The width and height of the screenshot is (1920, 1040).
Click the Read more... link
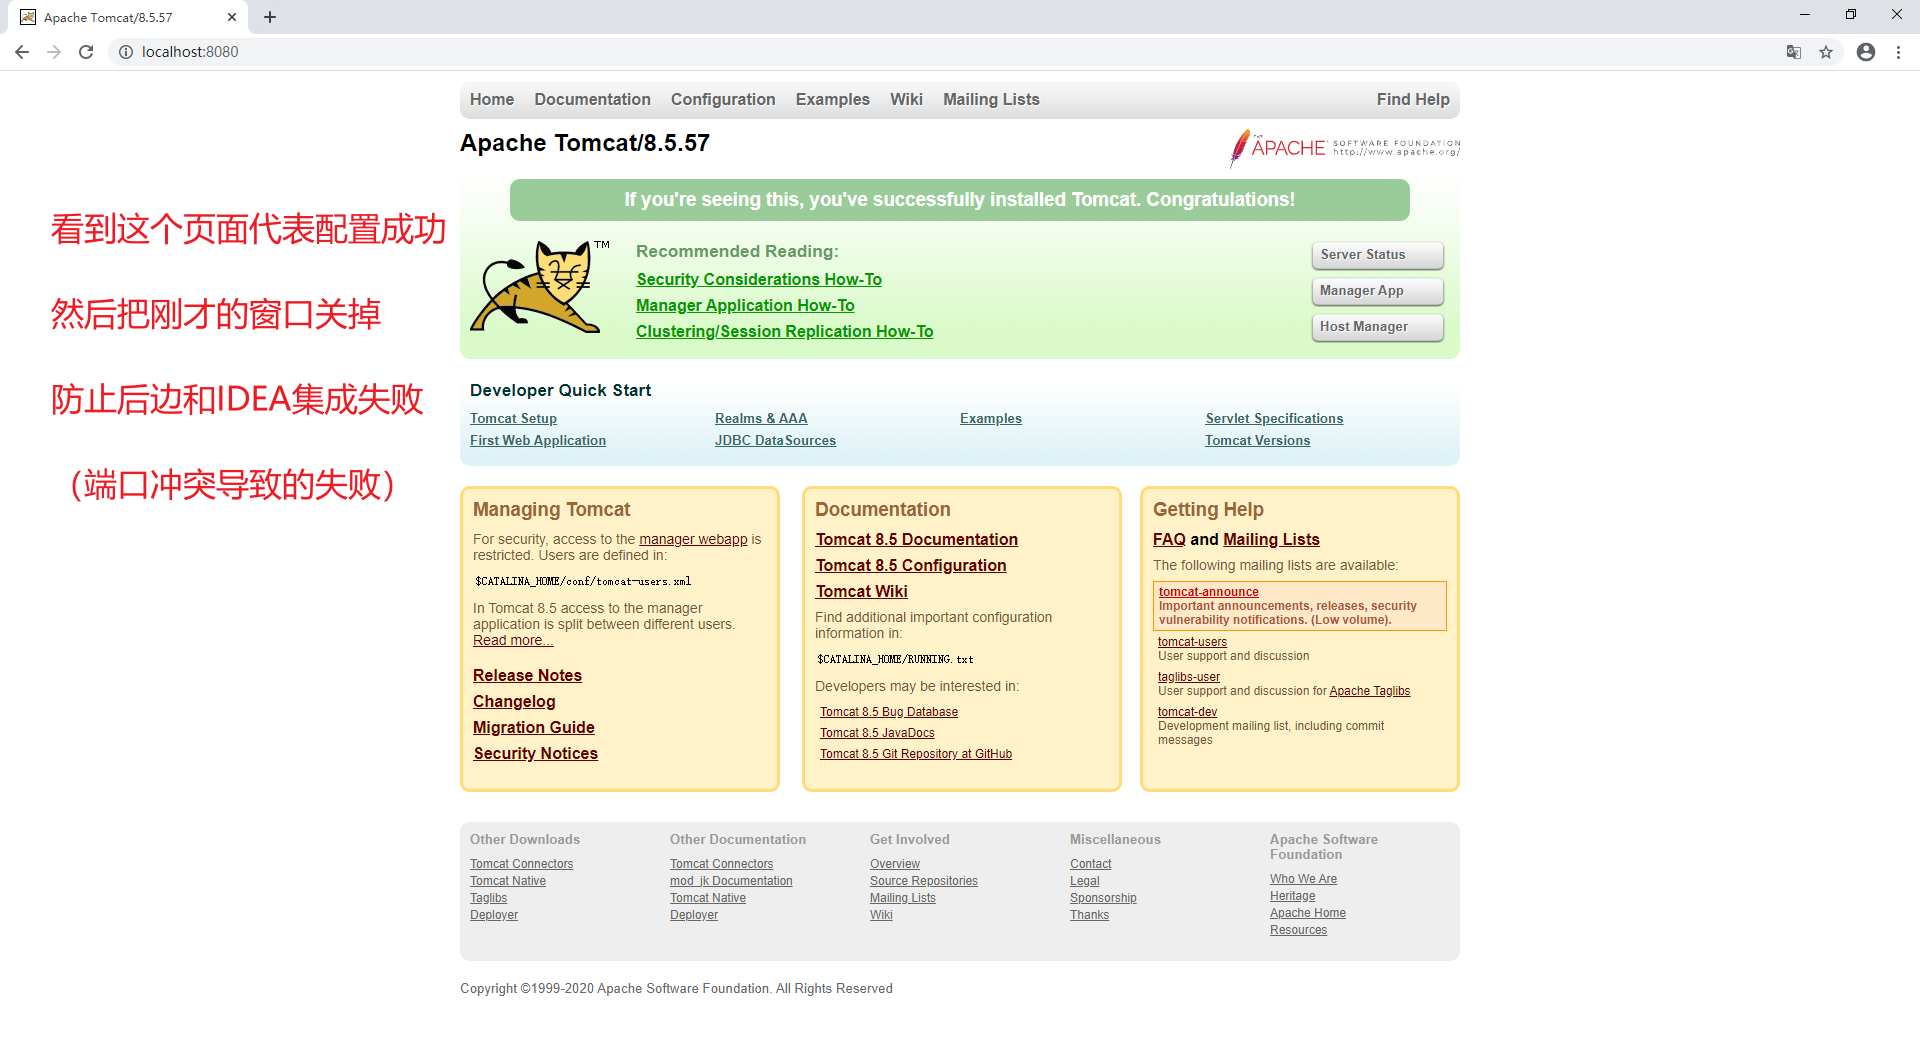[513, 640]
